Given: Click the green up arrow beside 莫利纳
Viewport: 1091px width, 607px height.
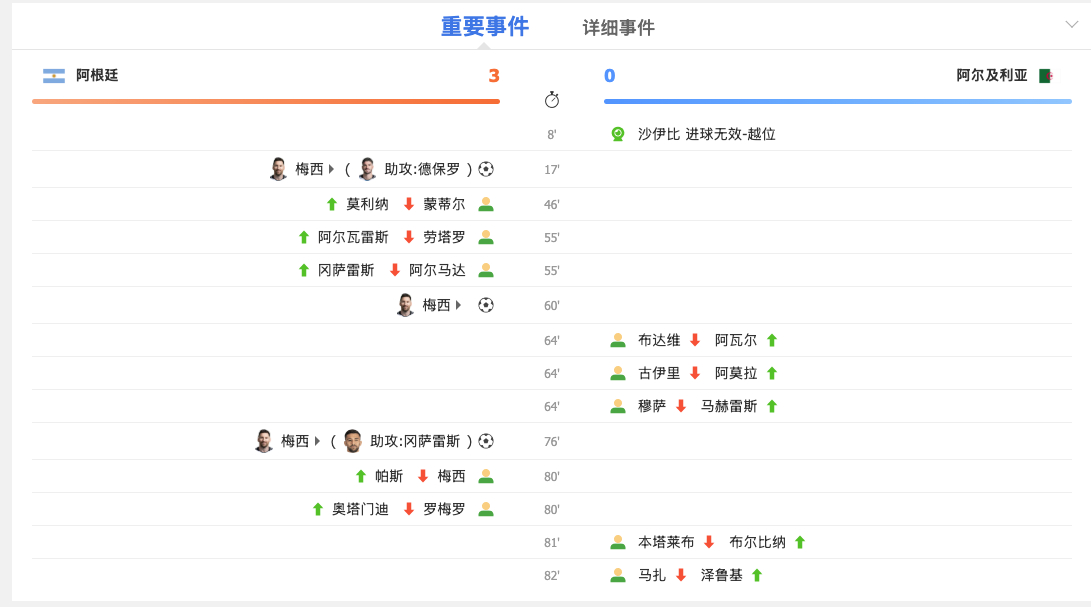Looking at the screenshot, I should coord(332,204).
